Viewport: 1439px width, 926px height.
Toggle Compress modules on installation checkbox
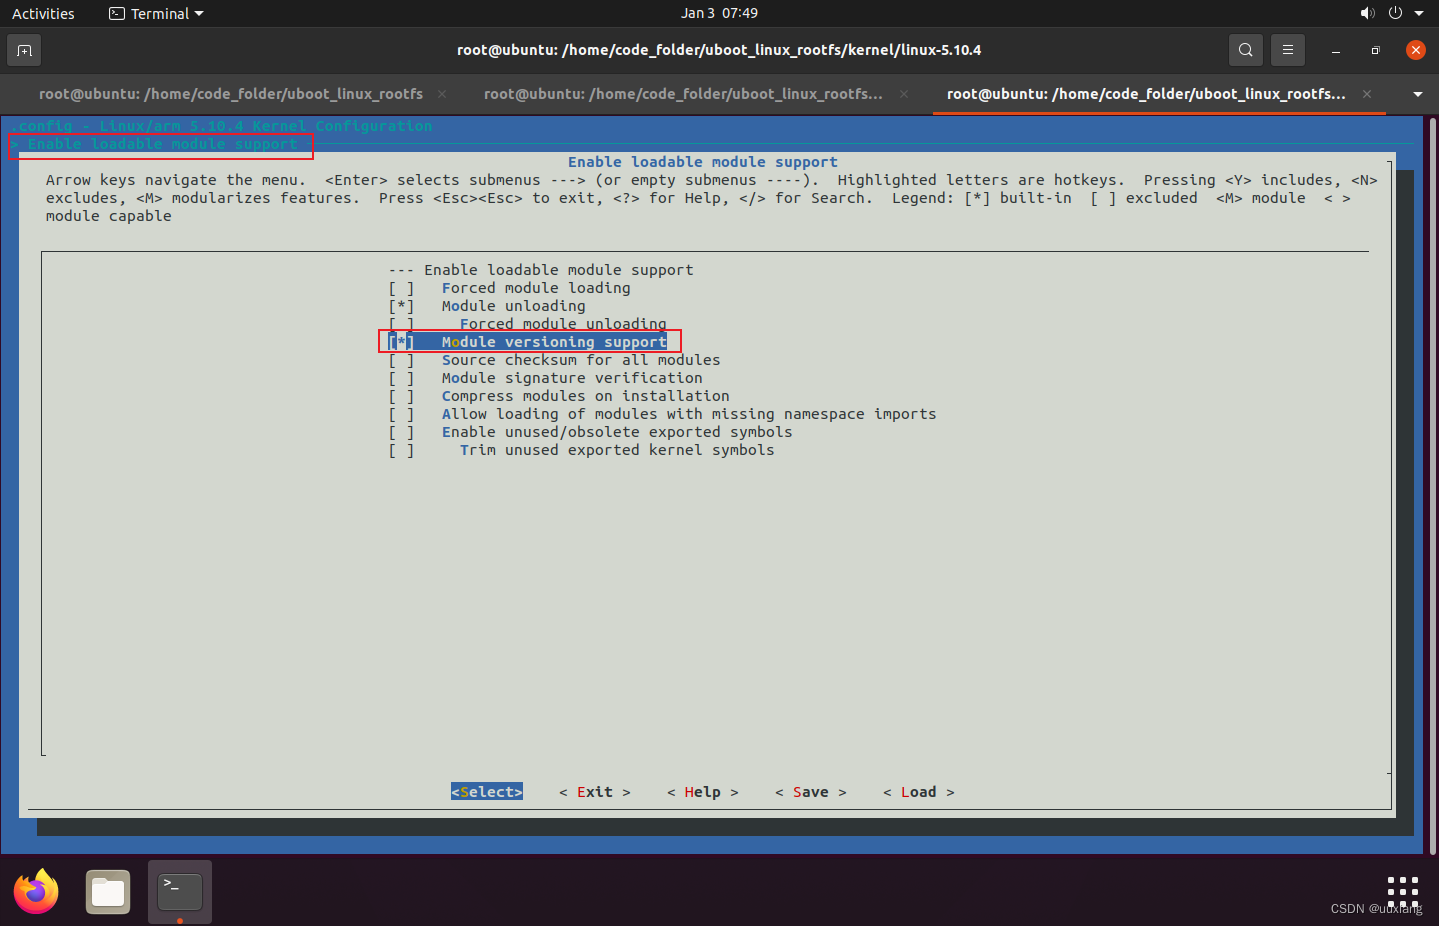click(x=401, y=396)
